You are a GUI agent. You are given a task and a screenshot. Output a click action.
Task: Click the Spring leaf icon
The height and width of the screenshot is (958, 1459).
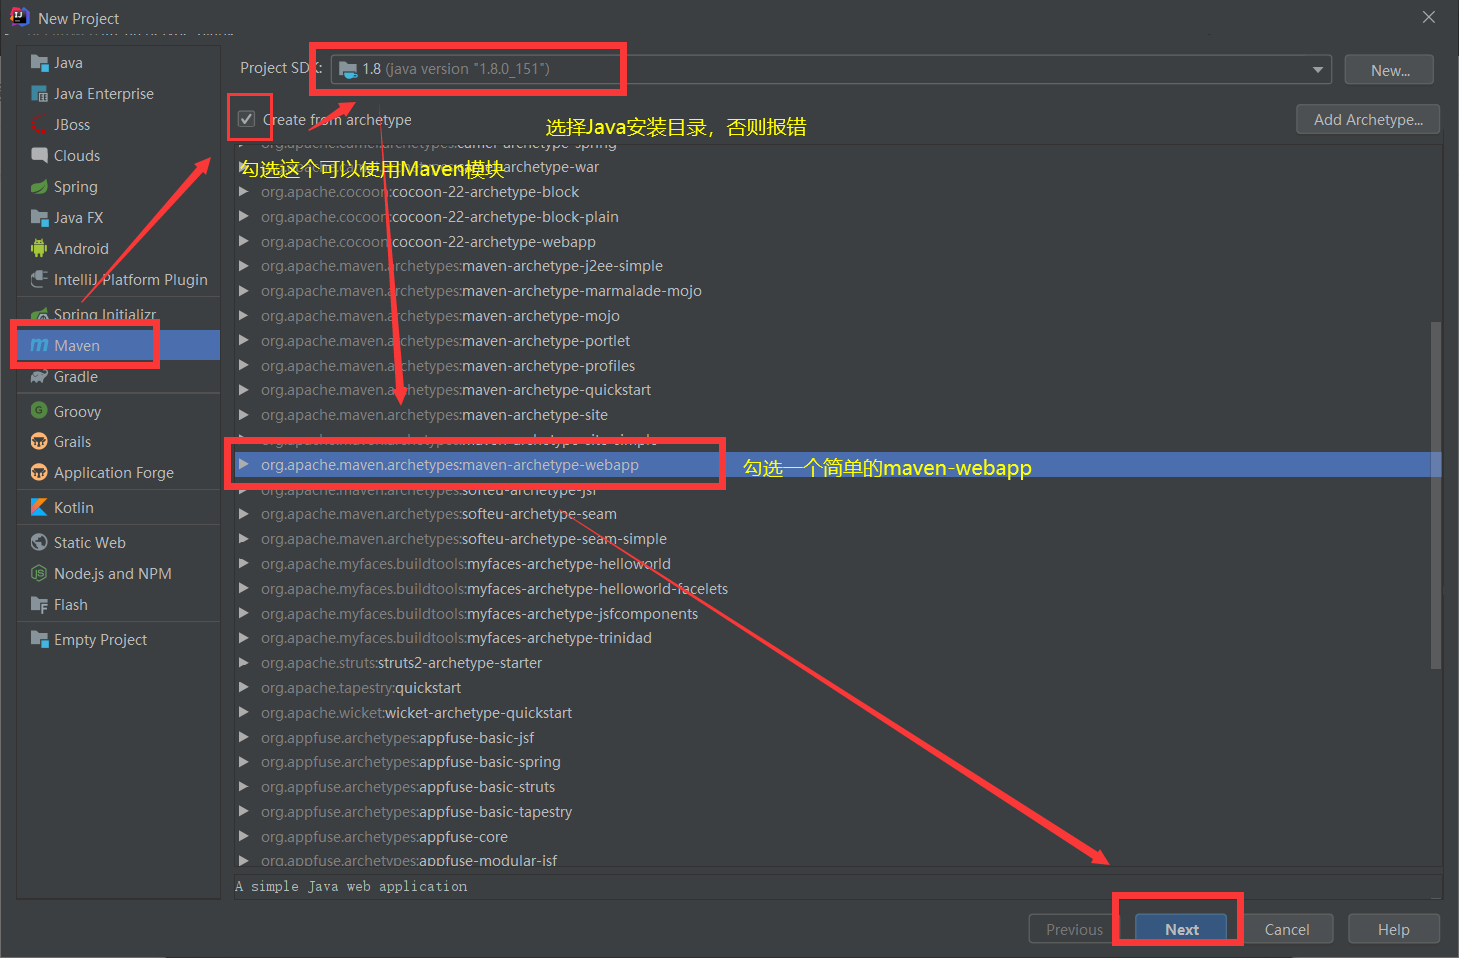tap(39, 187)
